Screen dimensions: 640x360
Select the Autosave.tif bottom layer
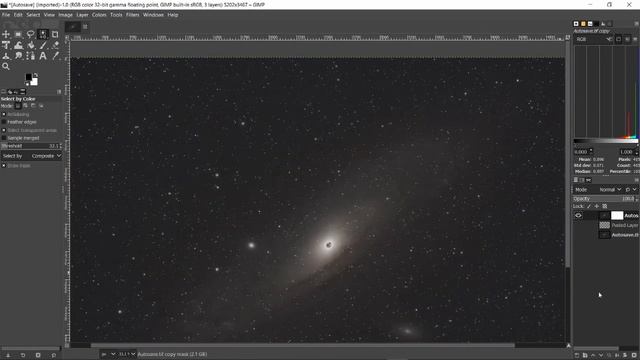[606, 235]
